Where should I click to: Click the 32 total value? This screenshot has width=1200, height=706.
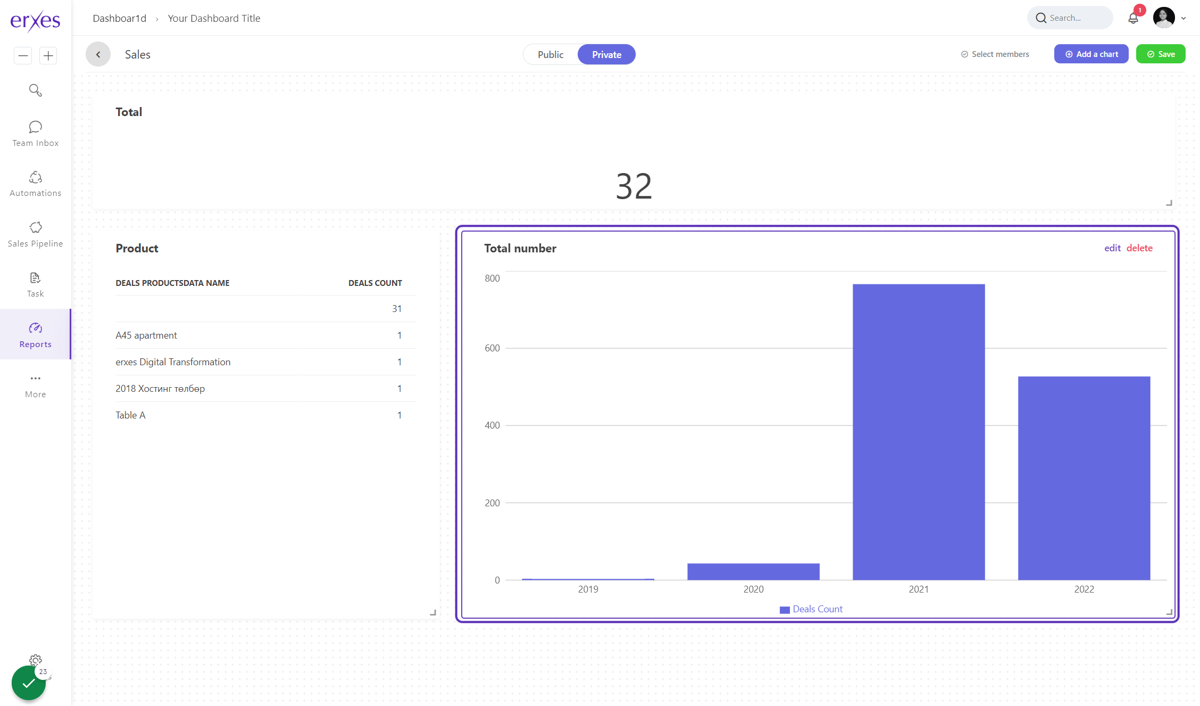tap(634, 185)
